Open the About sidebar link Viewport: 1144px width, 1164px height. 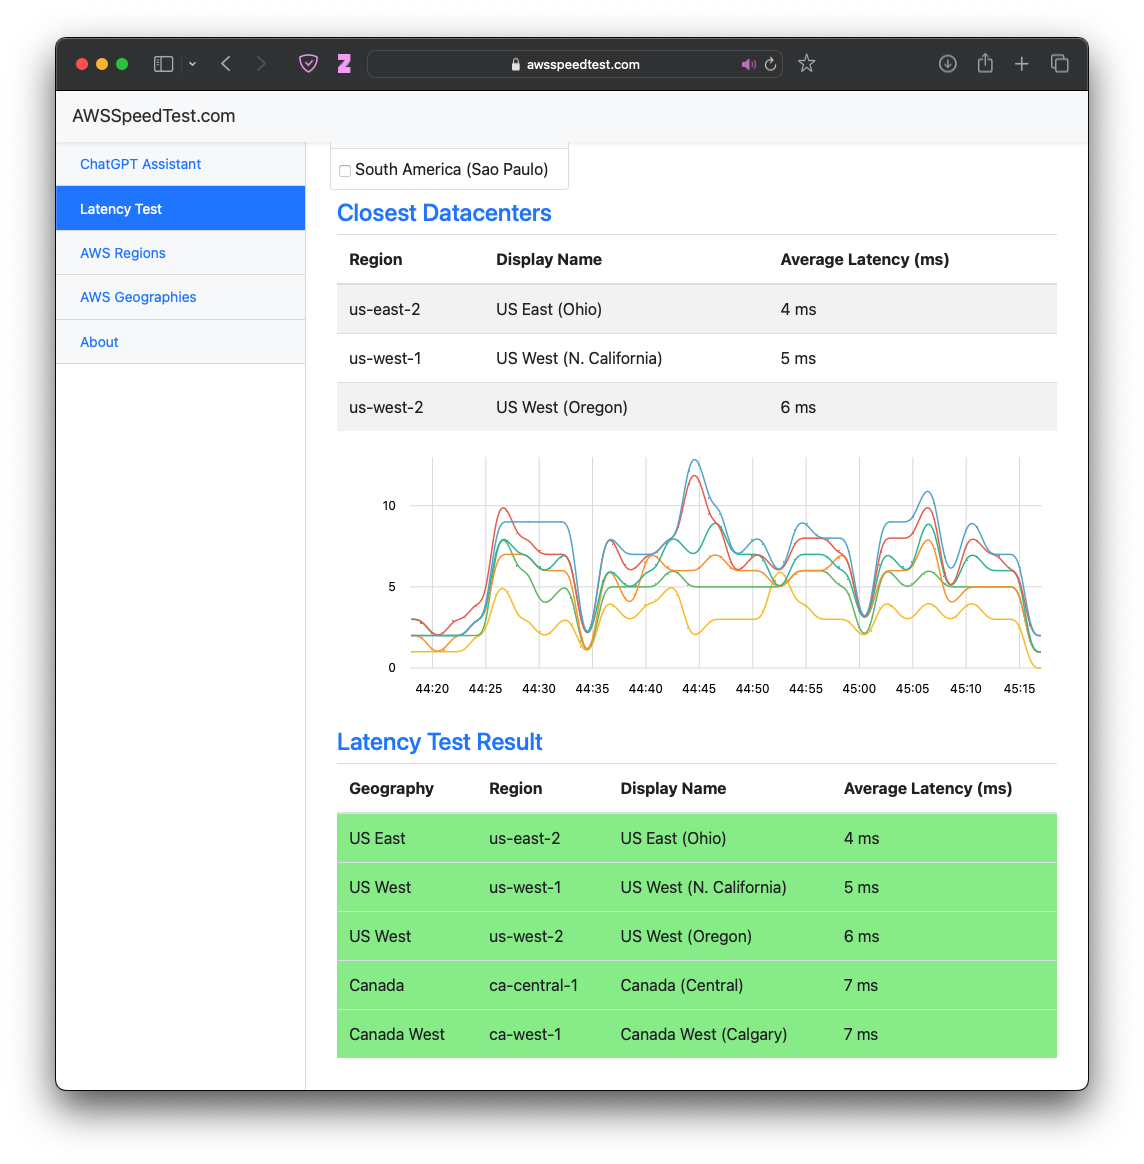pyautogui.click(x=180, y=341)
